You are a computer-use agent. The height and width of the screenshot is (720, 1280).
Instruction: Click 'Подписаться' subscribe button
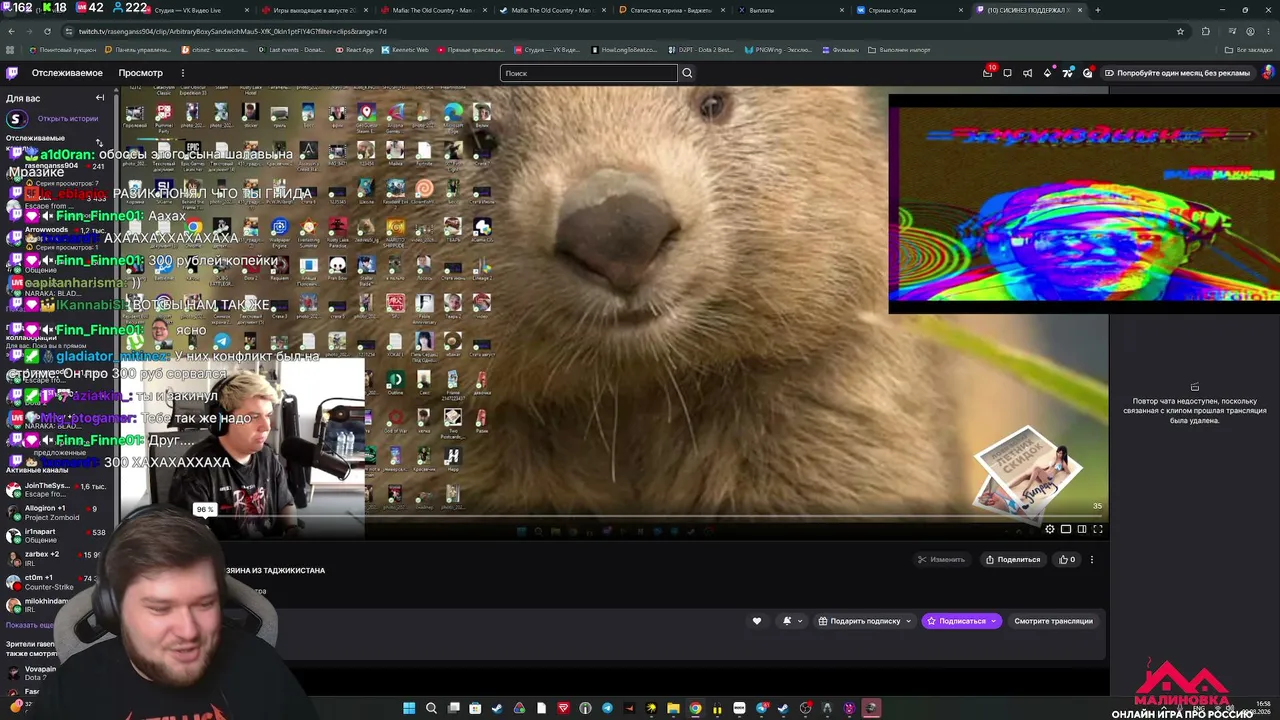point(961,621)
